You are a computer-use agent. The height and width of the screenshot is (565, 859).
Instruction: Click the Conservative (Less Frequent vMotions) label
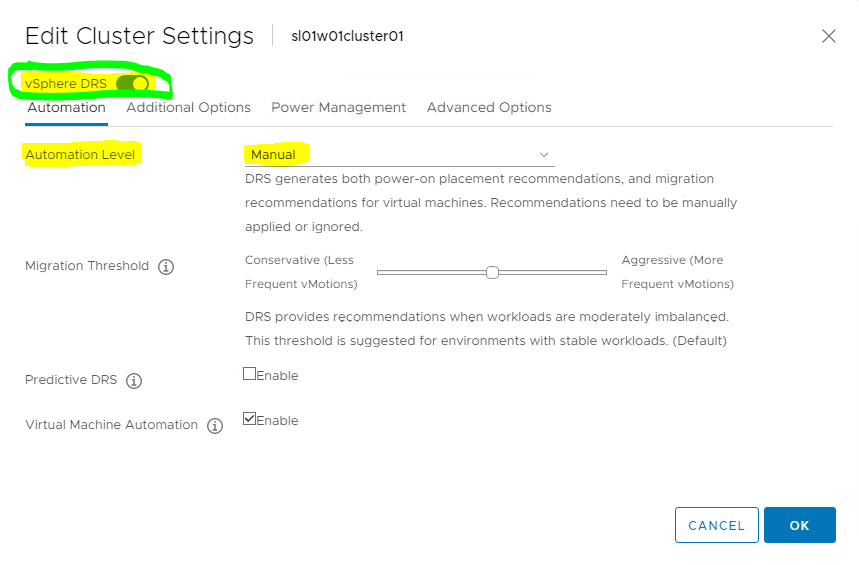pyautogui.click(x=301, y=272)
